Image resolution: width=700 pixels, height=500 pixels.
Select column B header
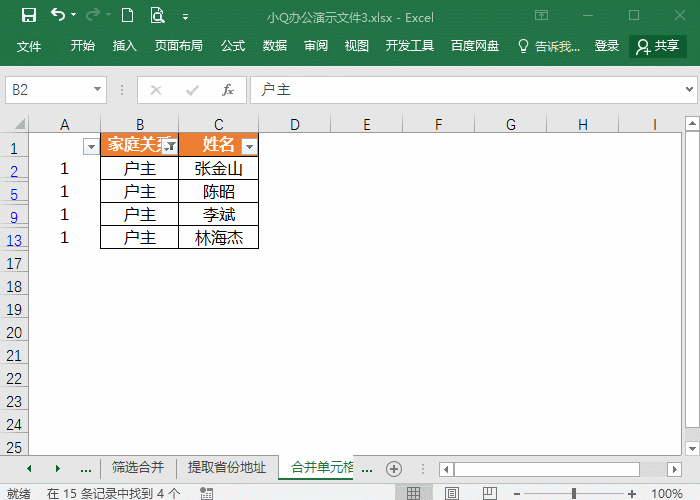pos(140,124)
